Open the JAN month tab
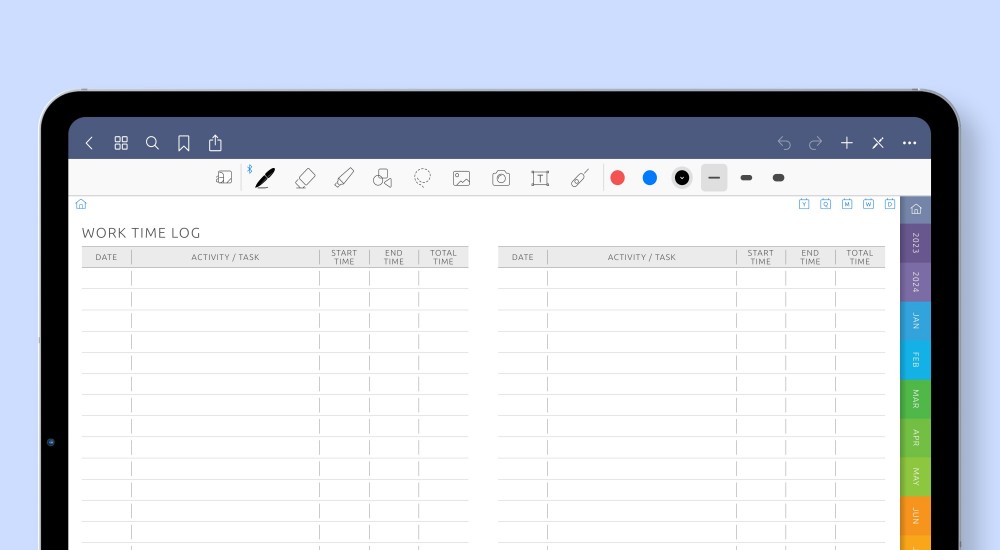This screenshot has width=1000, height=550. pos(916,321)
